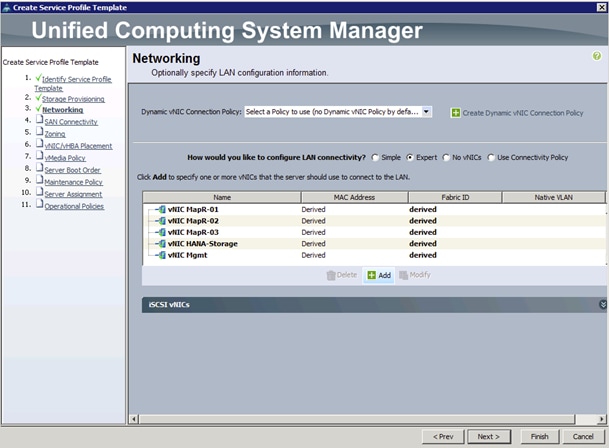Click the trash icon next to Delete

click(331, 275)
